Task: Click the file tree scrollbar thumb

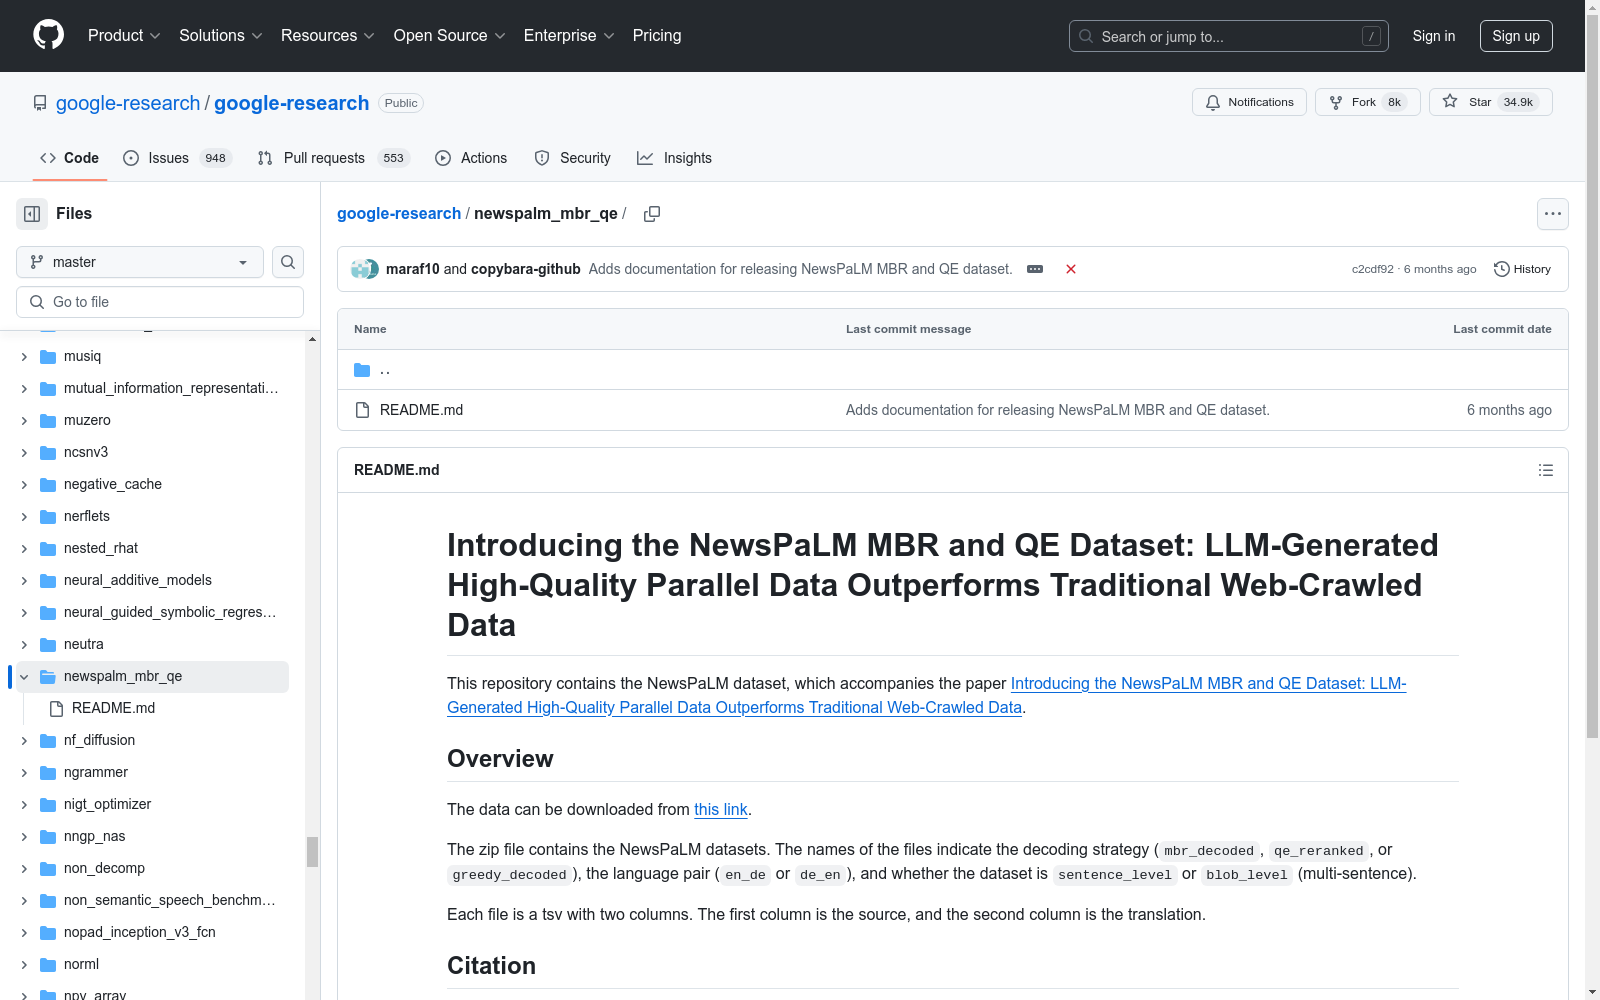Action: pos(312,851)
